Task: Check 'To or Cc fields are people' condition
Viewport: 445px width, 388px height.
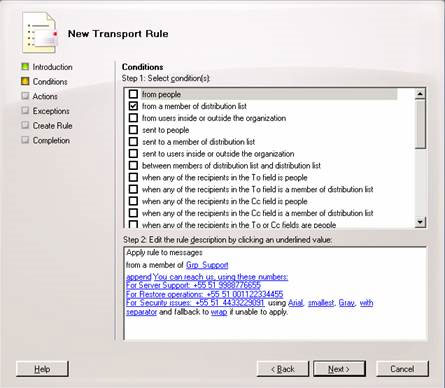Action: [133, 224]
